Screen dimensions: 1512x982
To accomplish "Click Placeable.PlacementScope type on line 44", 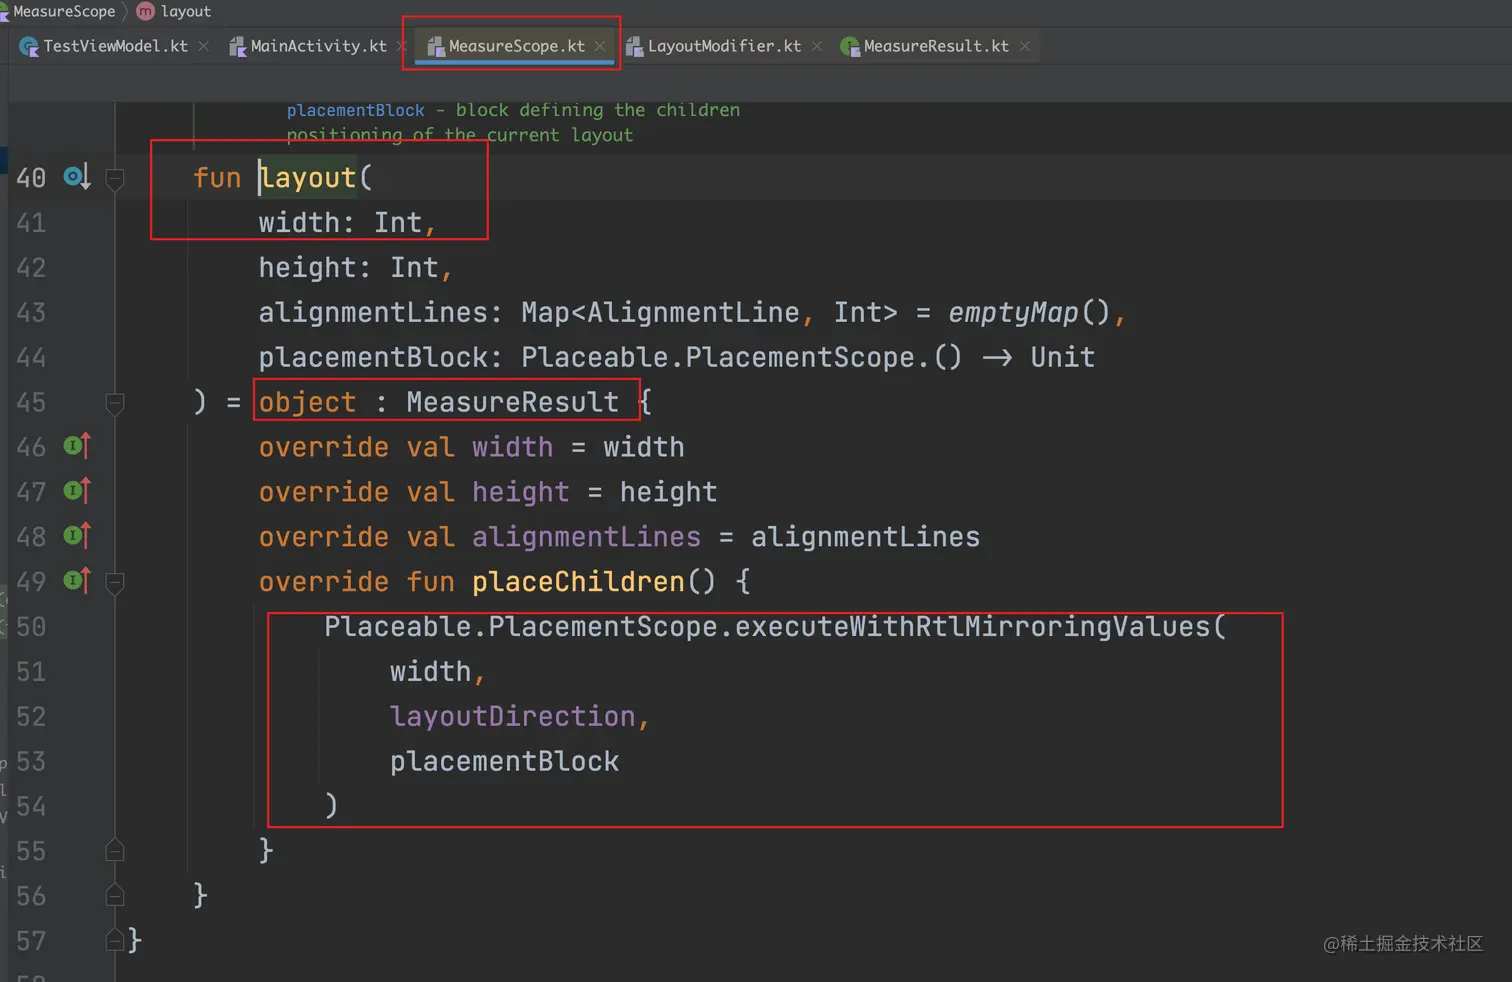I will 718,358.
